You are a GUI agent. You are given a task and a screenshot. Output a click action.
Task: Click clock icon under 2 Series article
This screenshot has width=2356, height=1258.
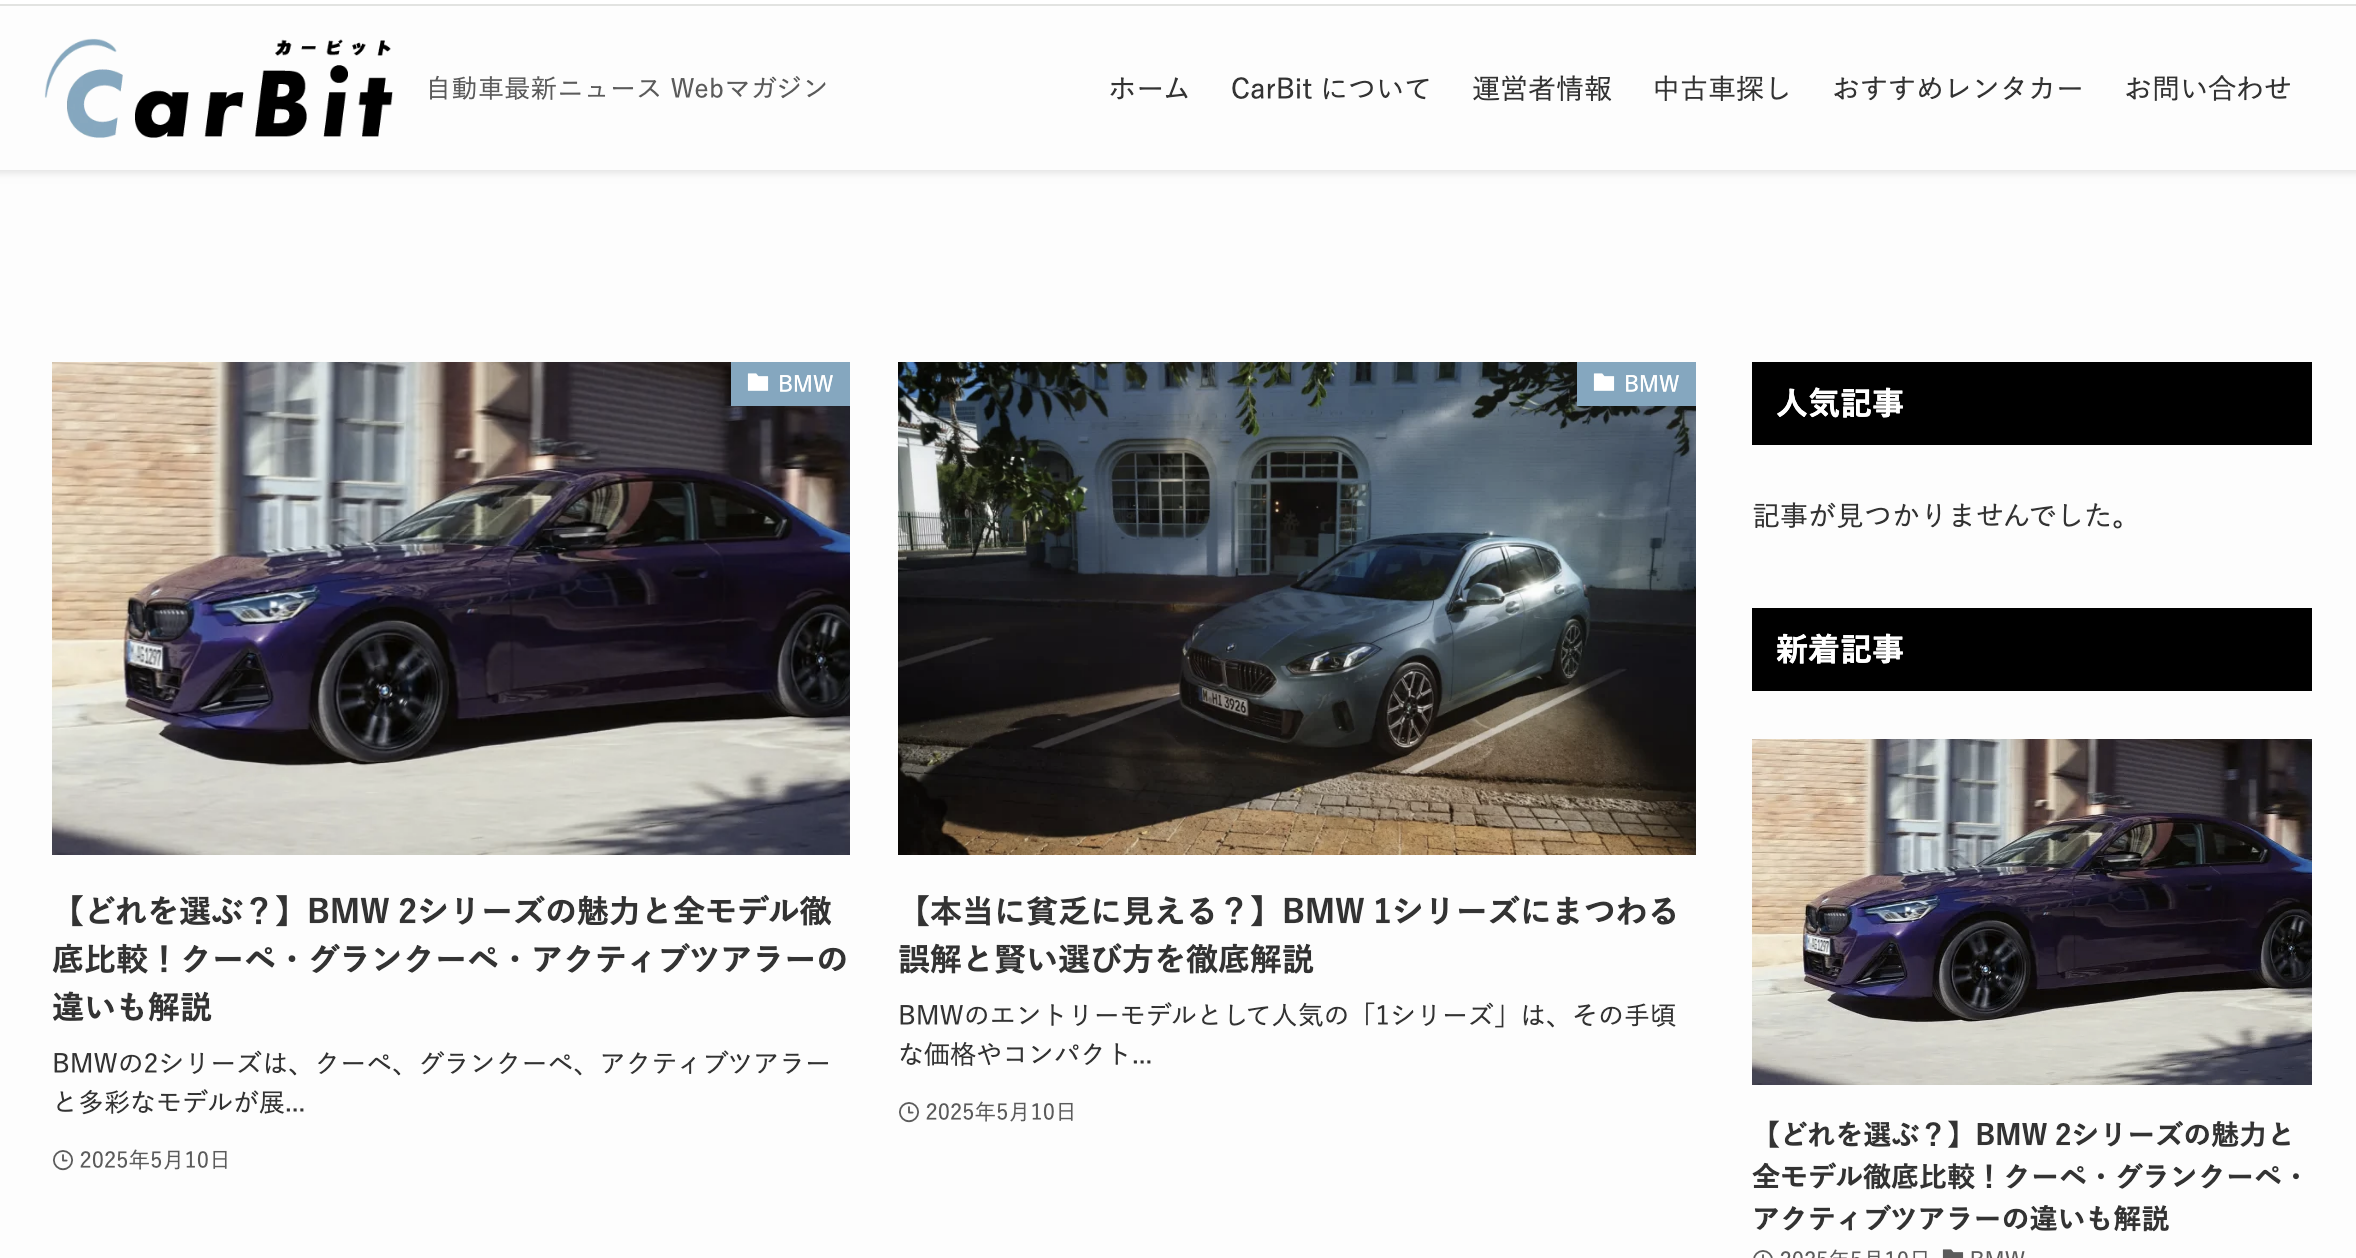tap(63, 1160)
